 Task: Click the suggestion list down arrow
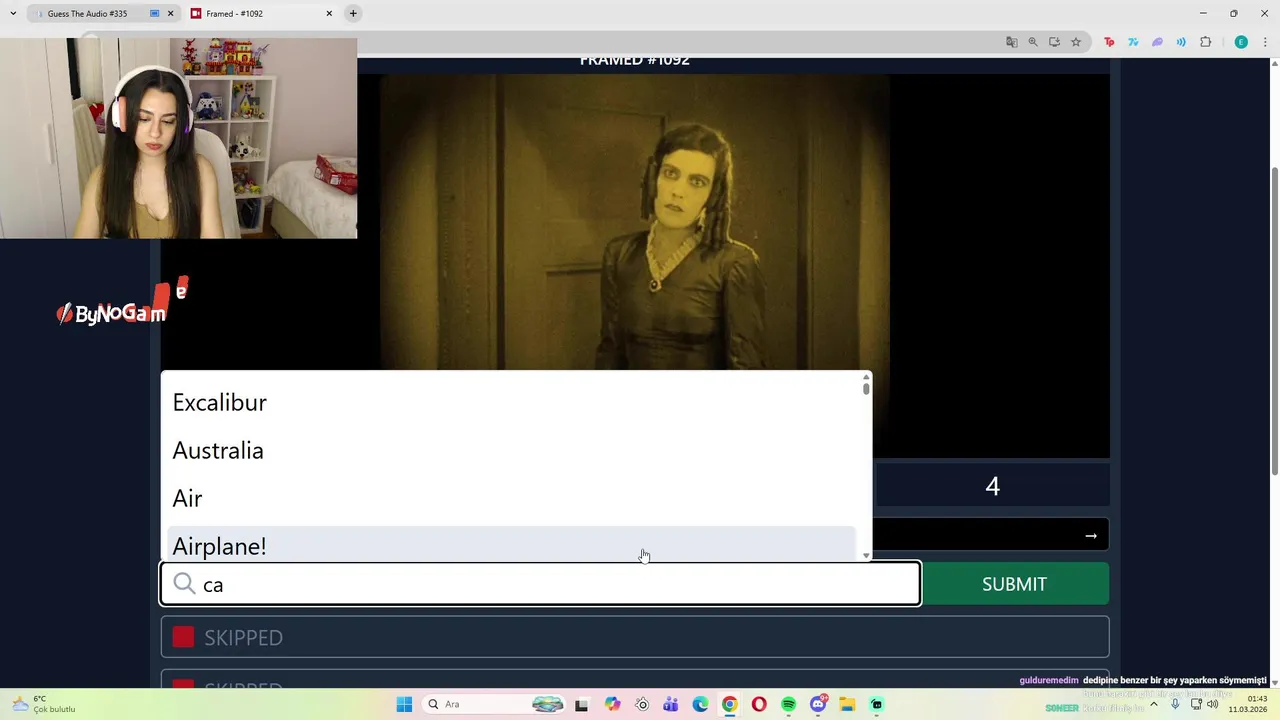(x=866, y=556)
